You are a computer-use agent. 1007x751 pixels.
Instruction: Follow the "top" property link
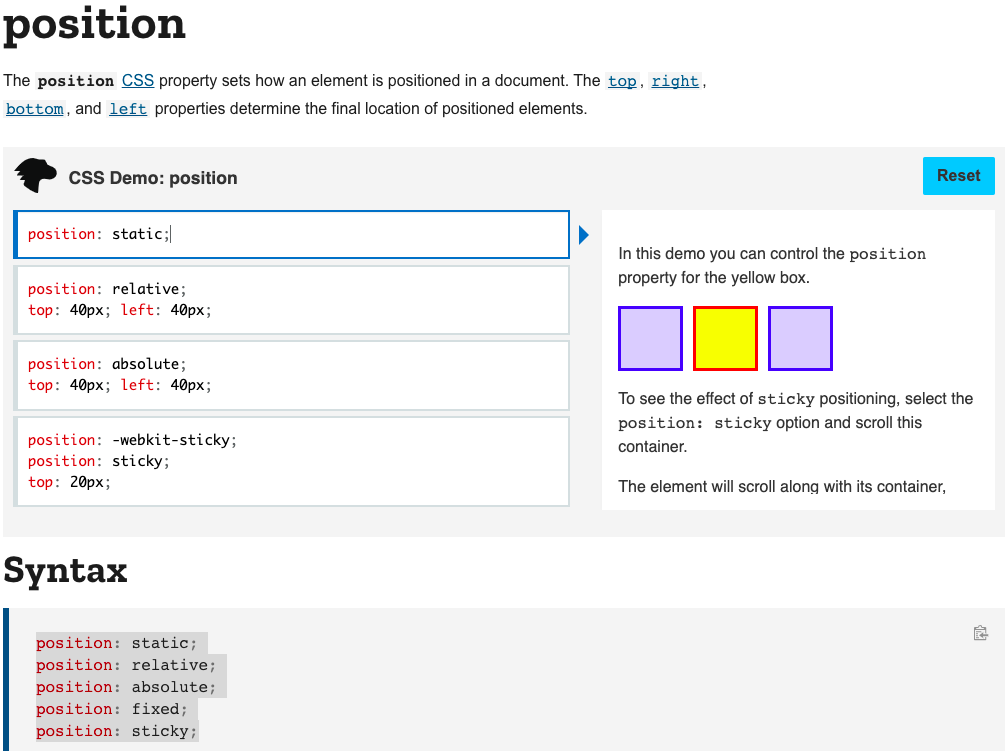[622, 81]
